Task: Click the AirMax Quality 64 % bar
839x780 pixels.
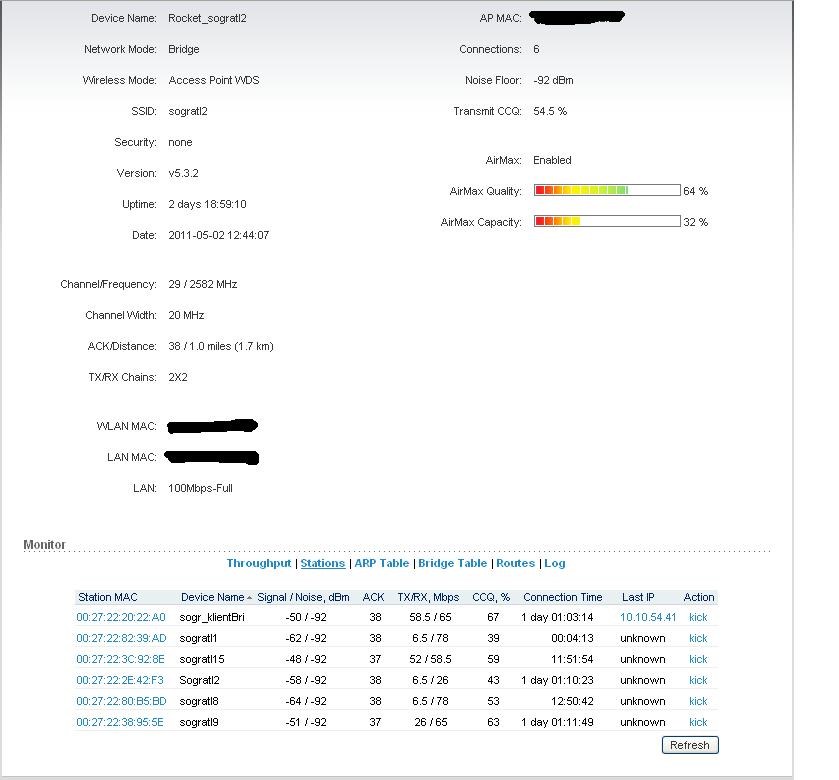Action: [607, 190]
